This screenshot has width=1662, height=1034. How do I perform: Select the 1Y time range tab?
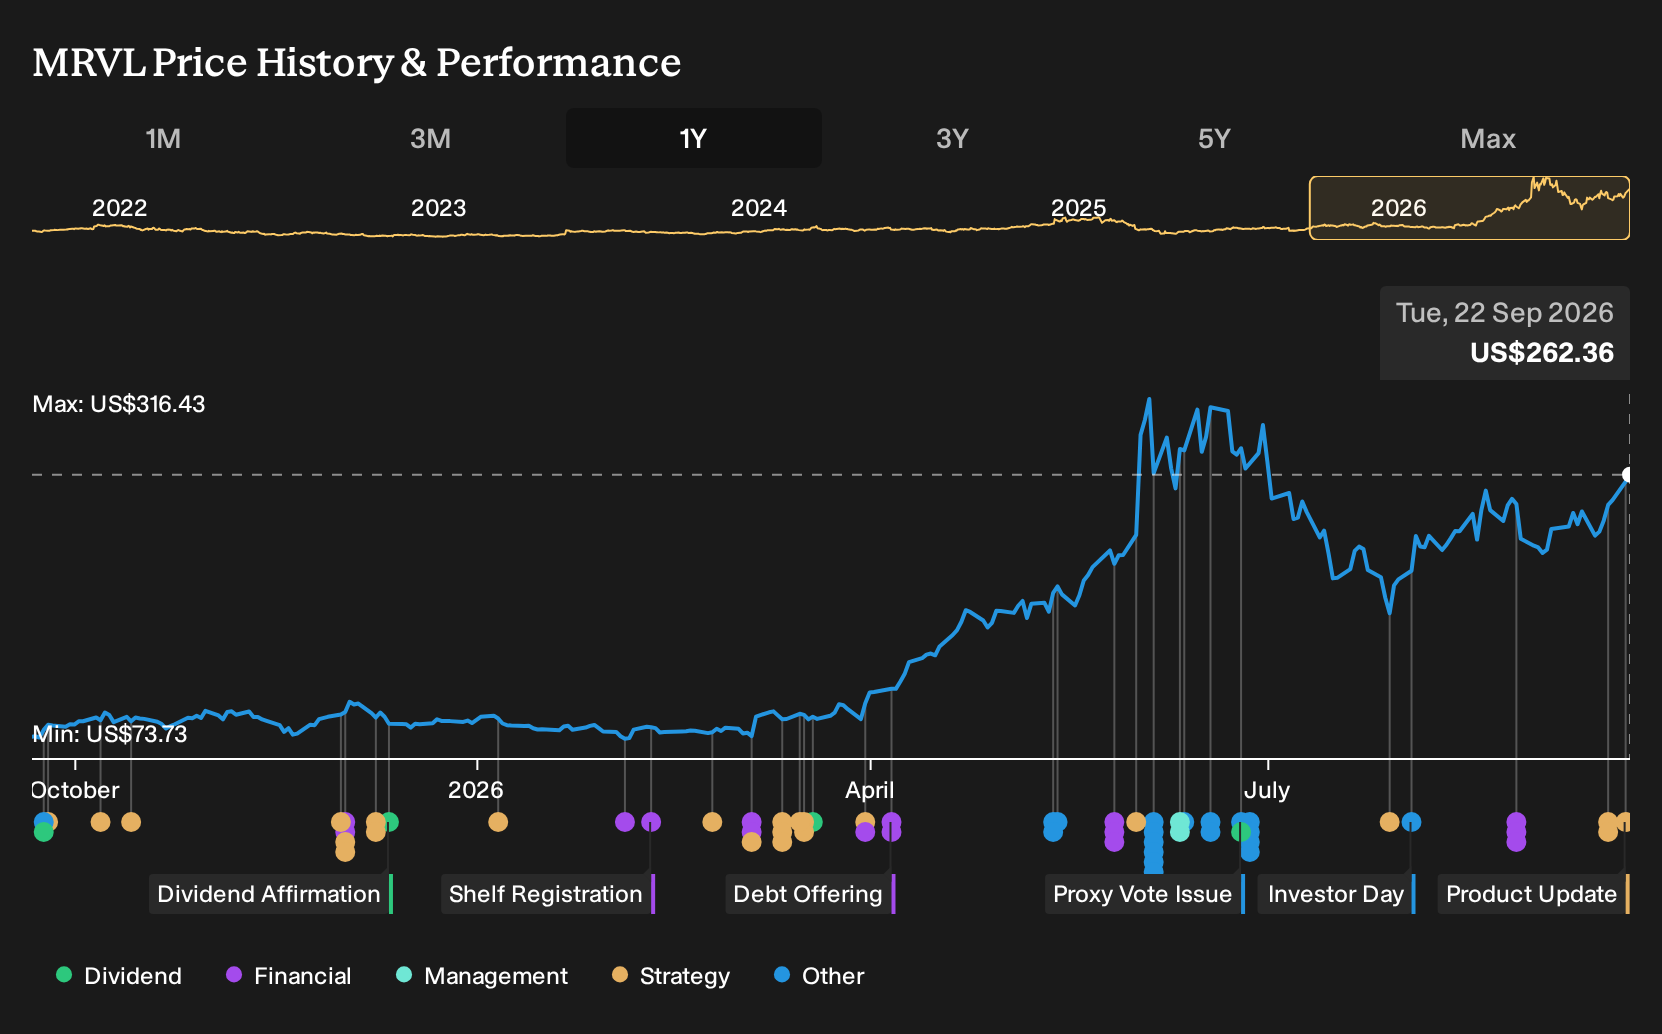point(694,138)
